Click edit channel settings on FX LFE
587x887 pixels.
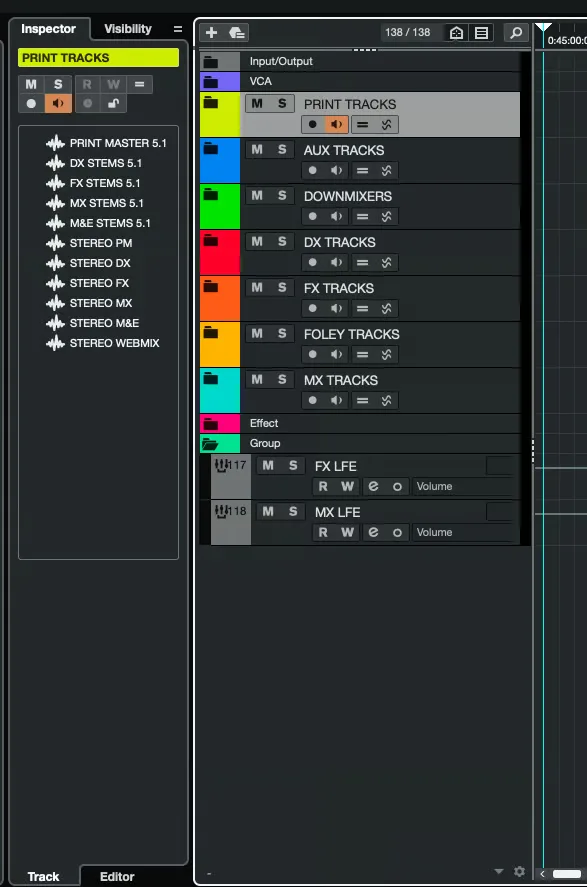[x=373, y=486]
